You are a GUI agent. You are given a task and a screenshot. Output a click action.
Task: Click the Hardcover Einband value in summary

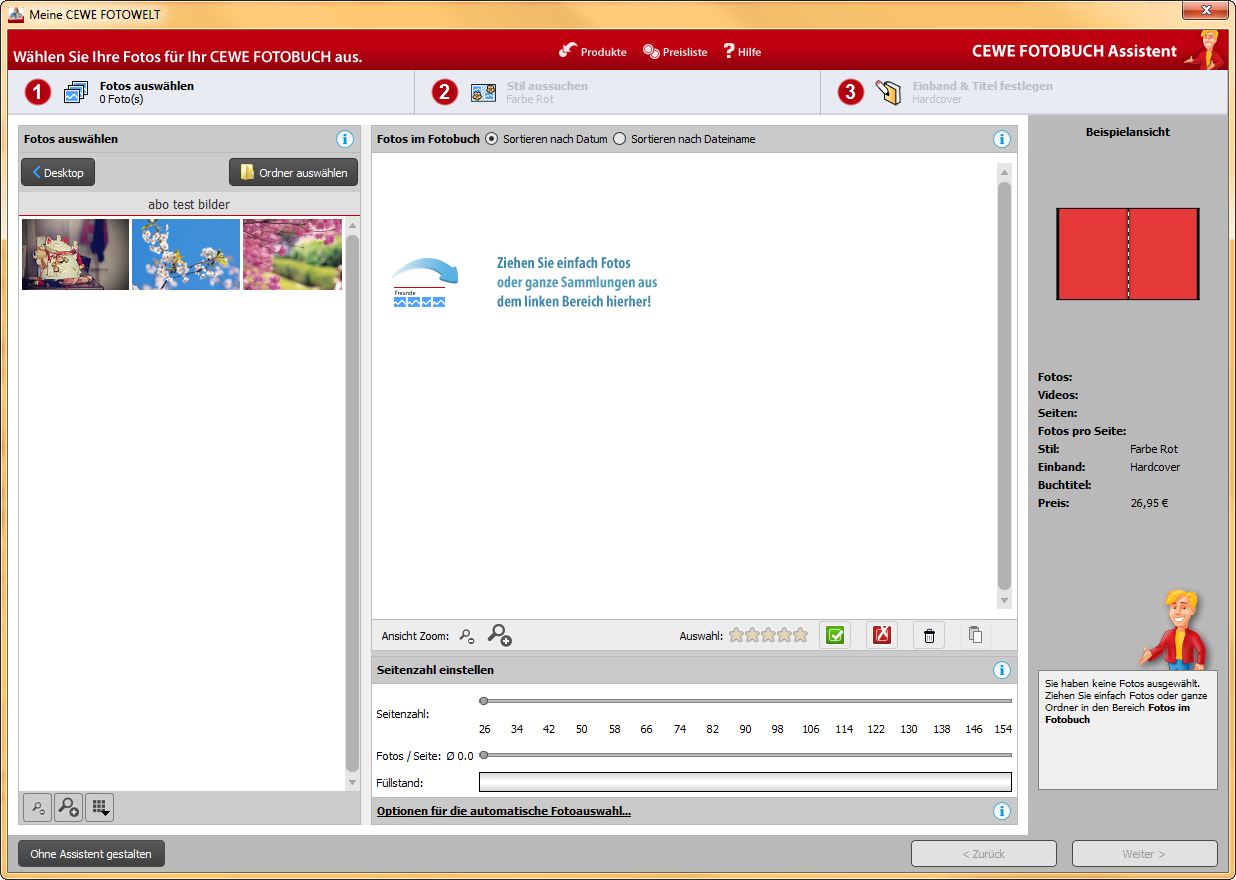pyautogui.click(x=1155, y=467)
